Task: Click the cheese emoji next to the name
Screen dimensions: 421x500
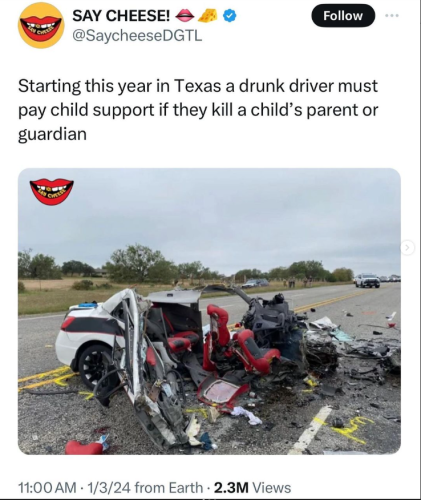Action: point(208,15)
